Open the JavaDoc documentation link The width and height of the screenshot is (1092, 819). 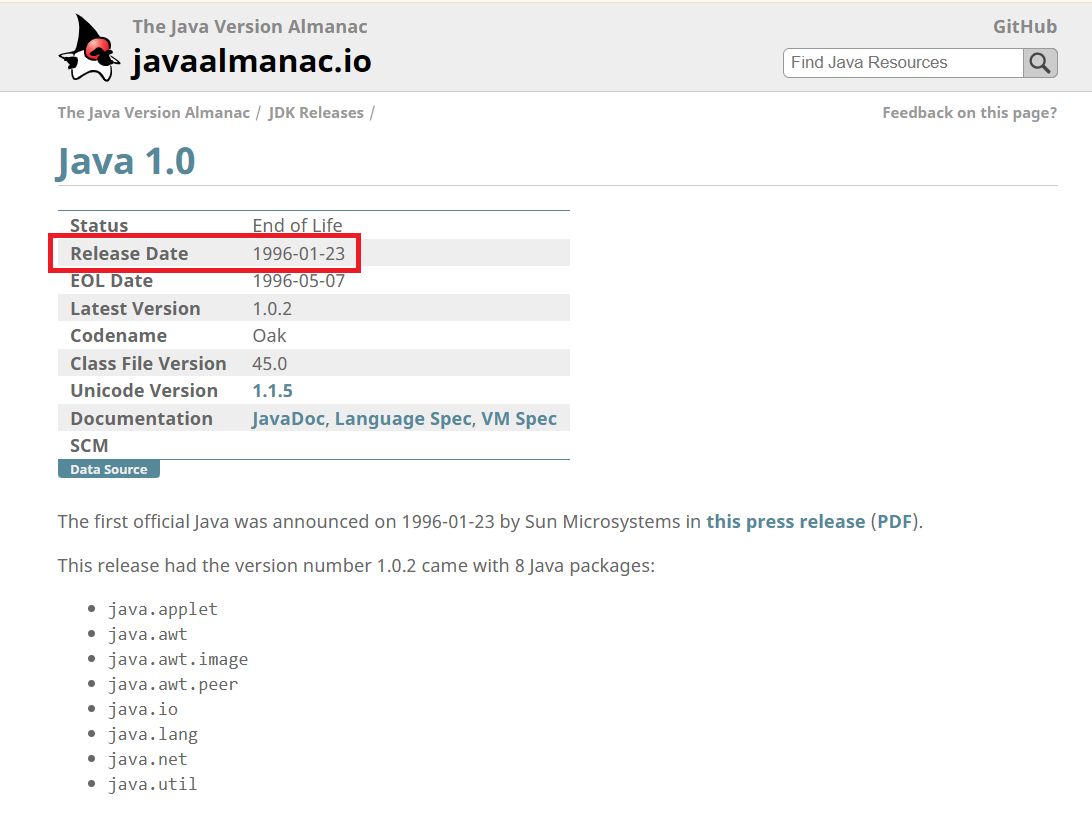[288, 419]
